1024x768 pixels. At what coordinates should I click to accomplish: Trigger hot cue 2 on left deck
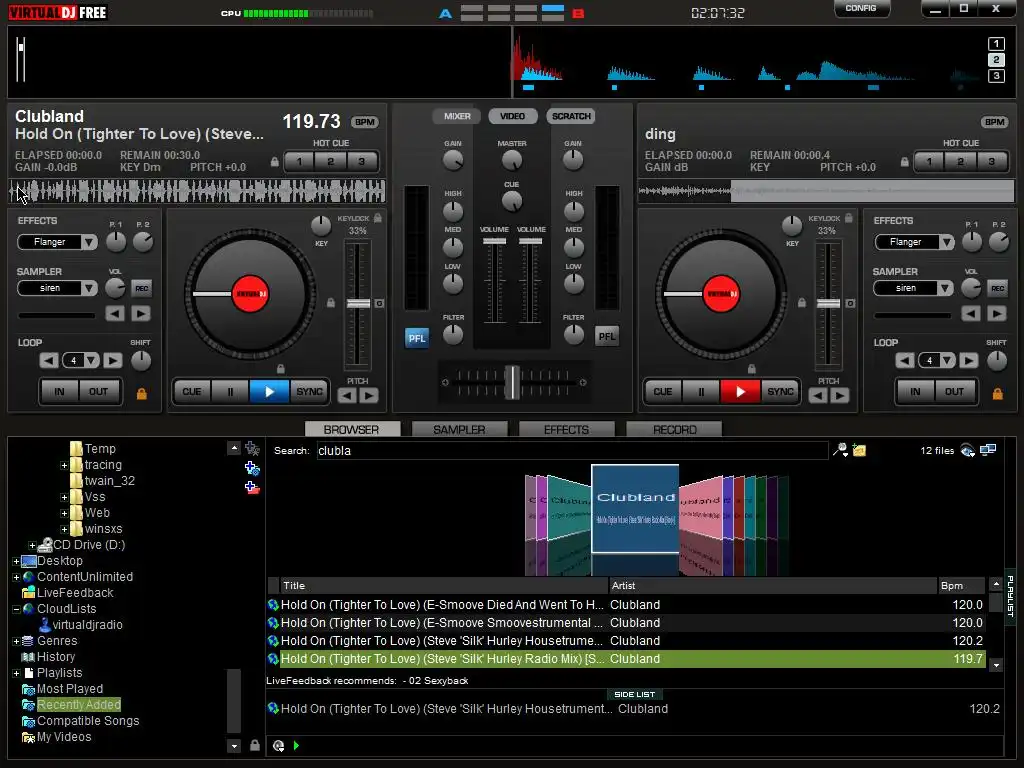pos(330,161)
